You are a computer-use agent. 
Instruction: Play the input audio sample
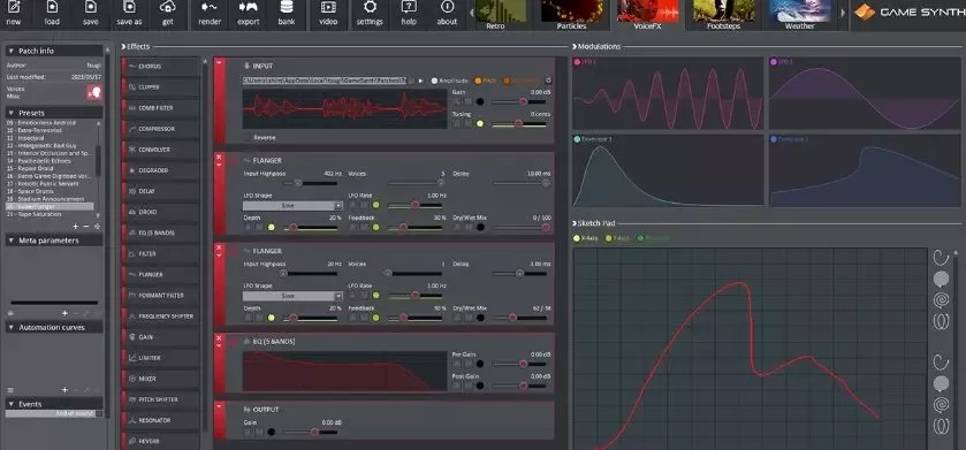click(x=420, y=80)
